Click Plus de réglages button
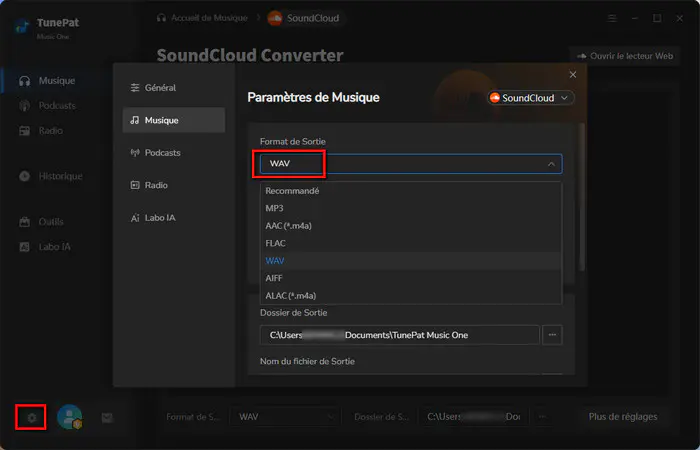This screenshot has width=700, height=450. click(623, 417)
